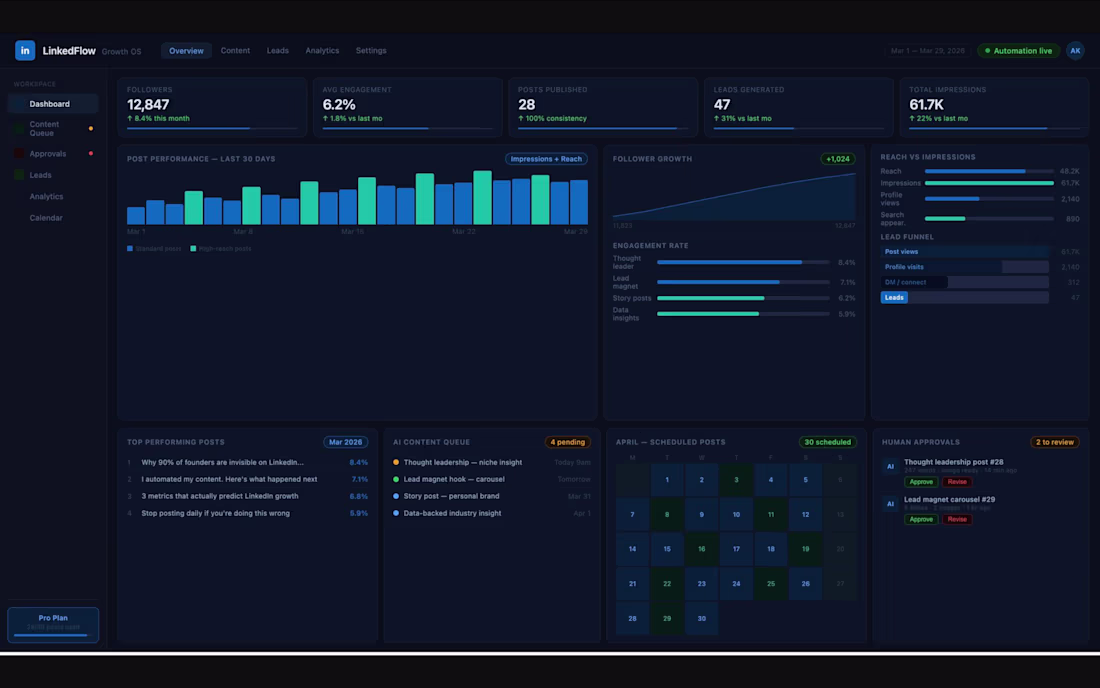Open the AK user avatar menu
The height and width of the screenshot is (688, 1100).
[x=1074, y=50]
